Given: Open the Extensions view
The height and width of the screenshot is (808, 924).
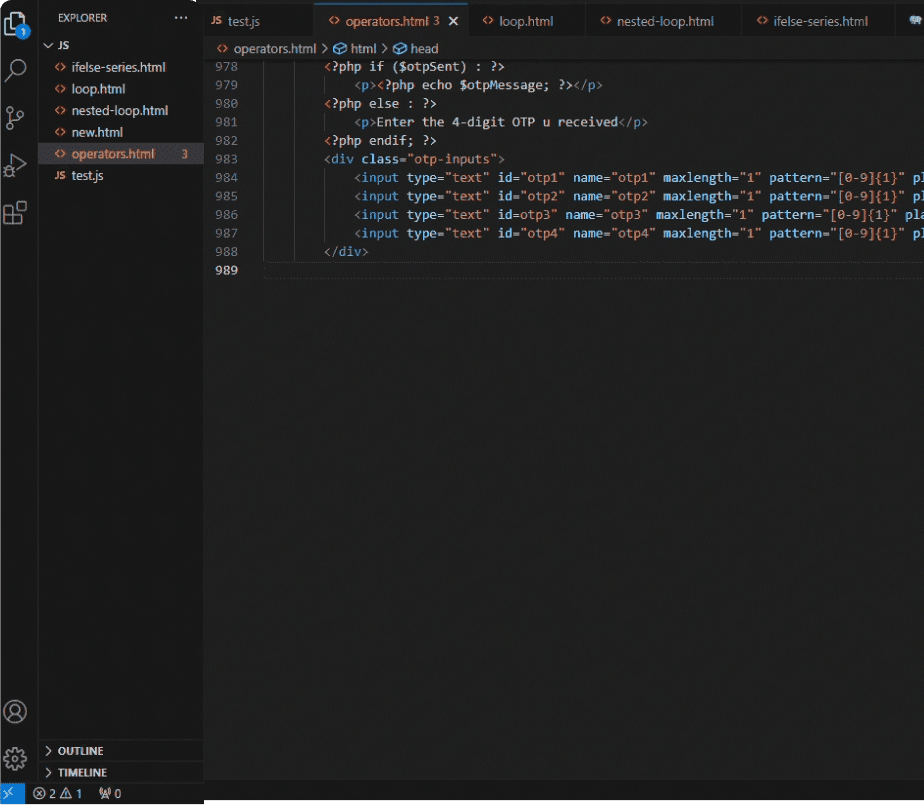Looking at the screenshot, I should [x=15, y=213].
